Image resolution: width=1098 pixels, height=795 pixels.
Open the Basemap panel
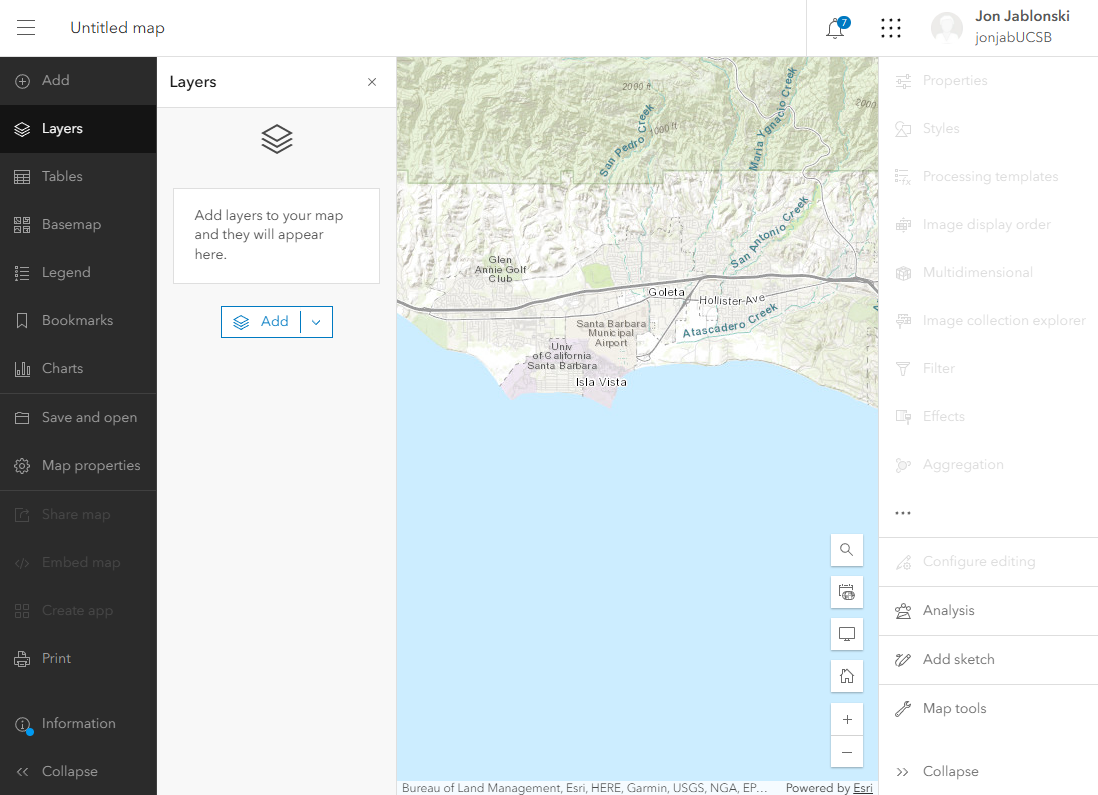(71, 225)
